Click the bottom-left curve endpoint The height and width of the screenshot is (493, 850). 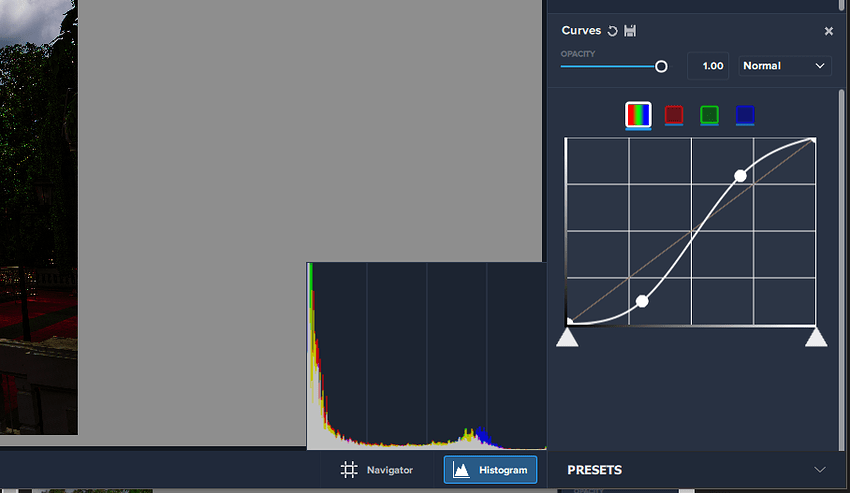pyautogui.click(x=569, y=322)
